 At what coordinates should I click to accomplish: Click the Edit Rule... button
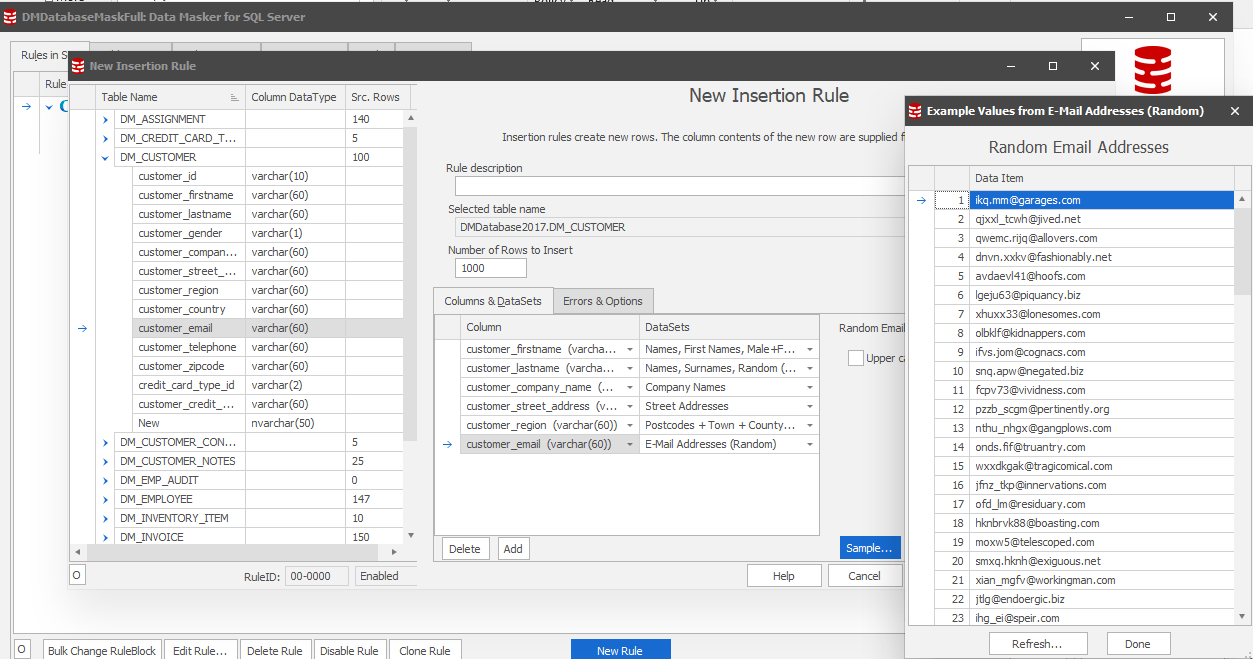[x=200, y=650]
